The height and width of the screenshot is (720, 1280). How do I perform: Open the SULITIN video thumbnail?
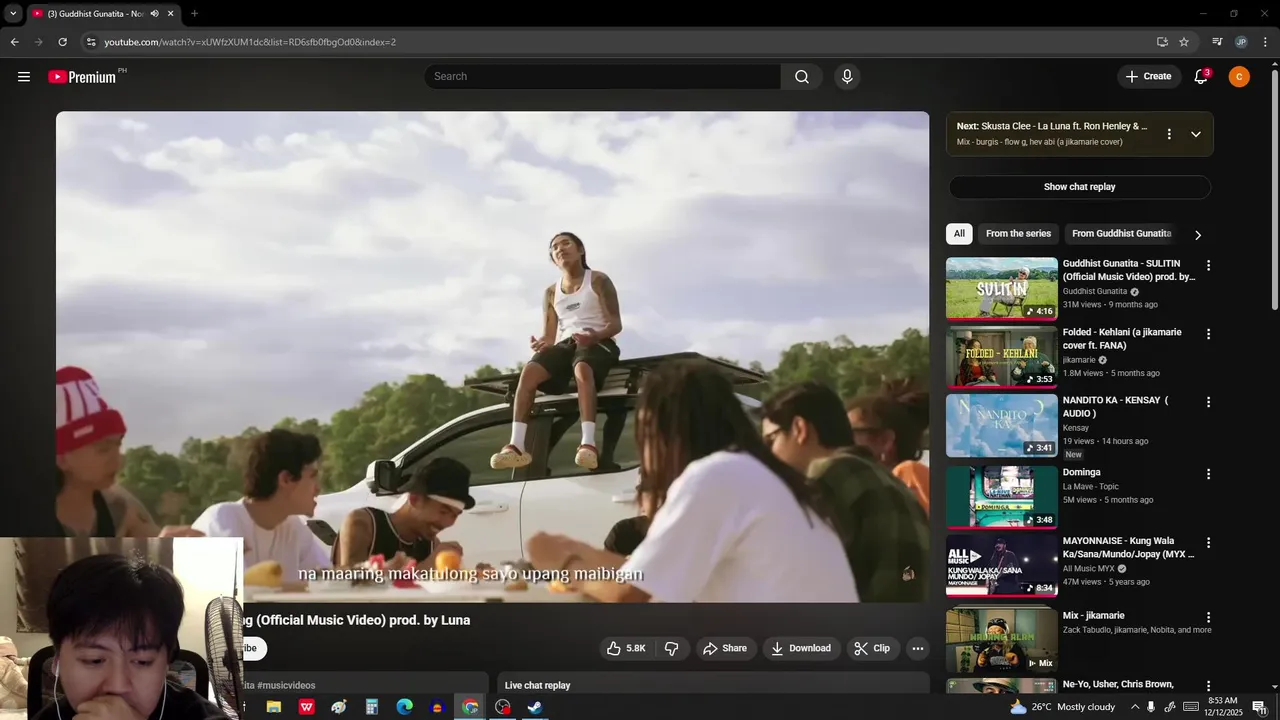pyautogui.click(x=1002, y=288)
